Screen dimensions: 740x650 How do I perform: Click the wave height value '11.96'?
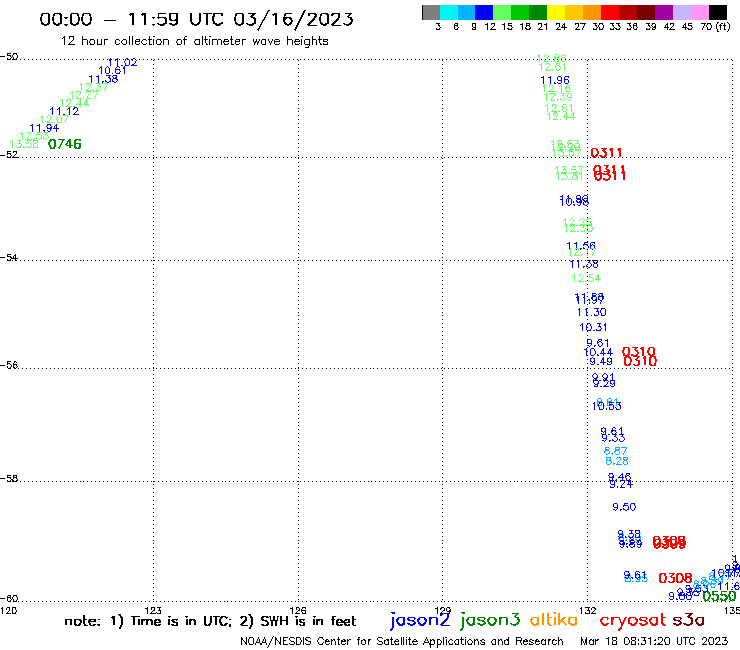[x=555, y=80]
